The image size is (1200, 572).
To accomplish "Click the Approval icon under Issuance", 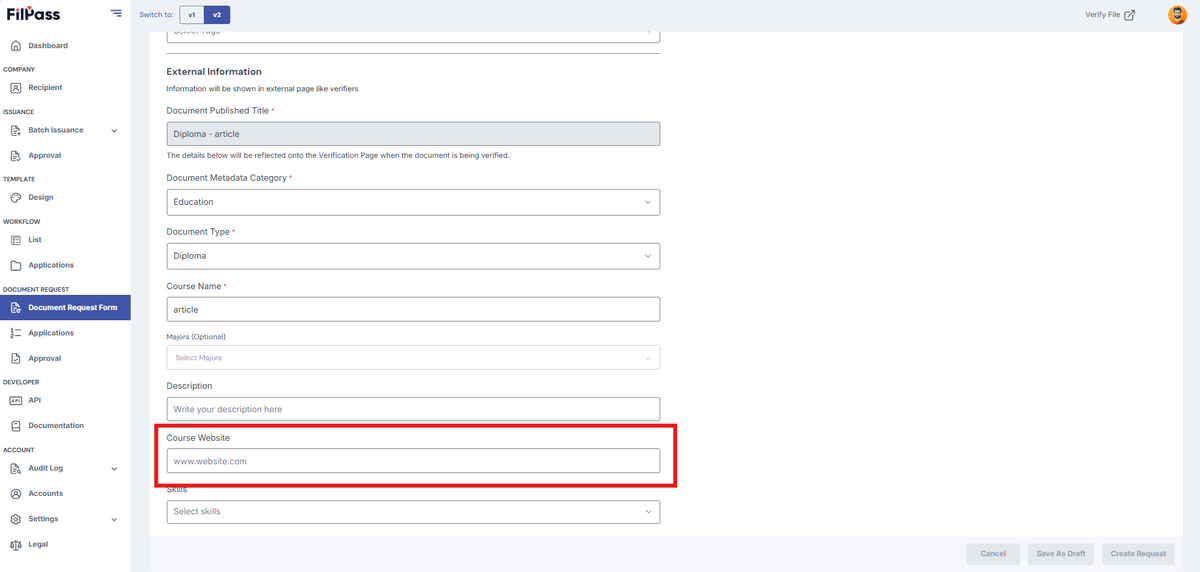I will tap(16, 156).
